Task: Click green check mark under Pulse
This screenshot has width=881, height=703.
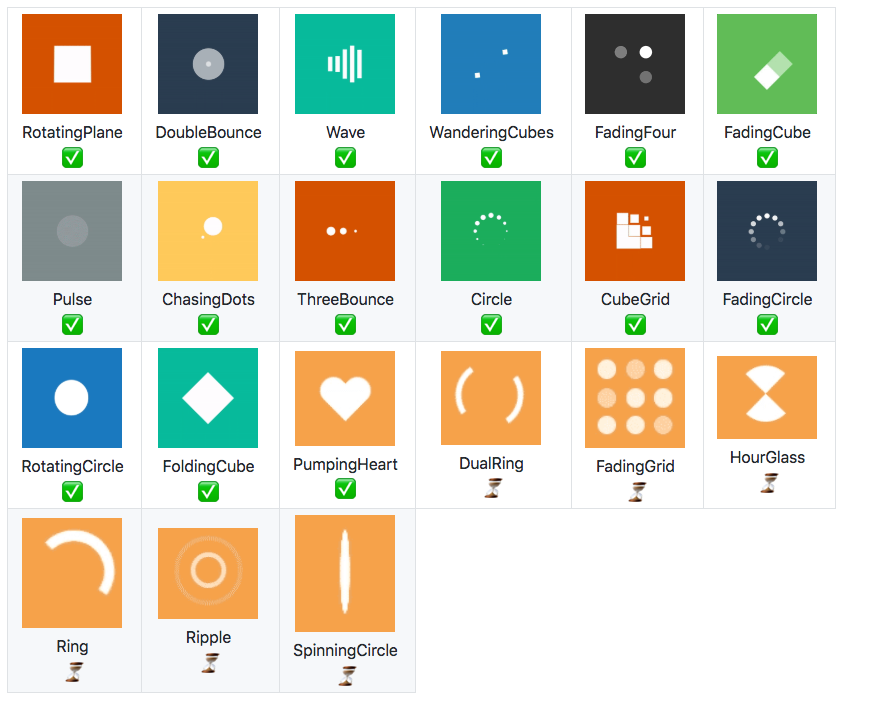Action: 72,324
